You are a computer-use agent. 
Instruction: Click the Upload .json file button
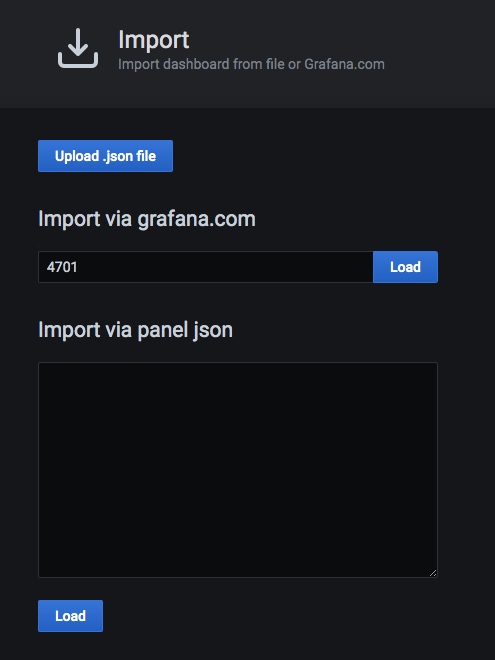105,156
